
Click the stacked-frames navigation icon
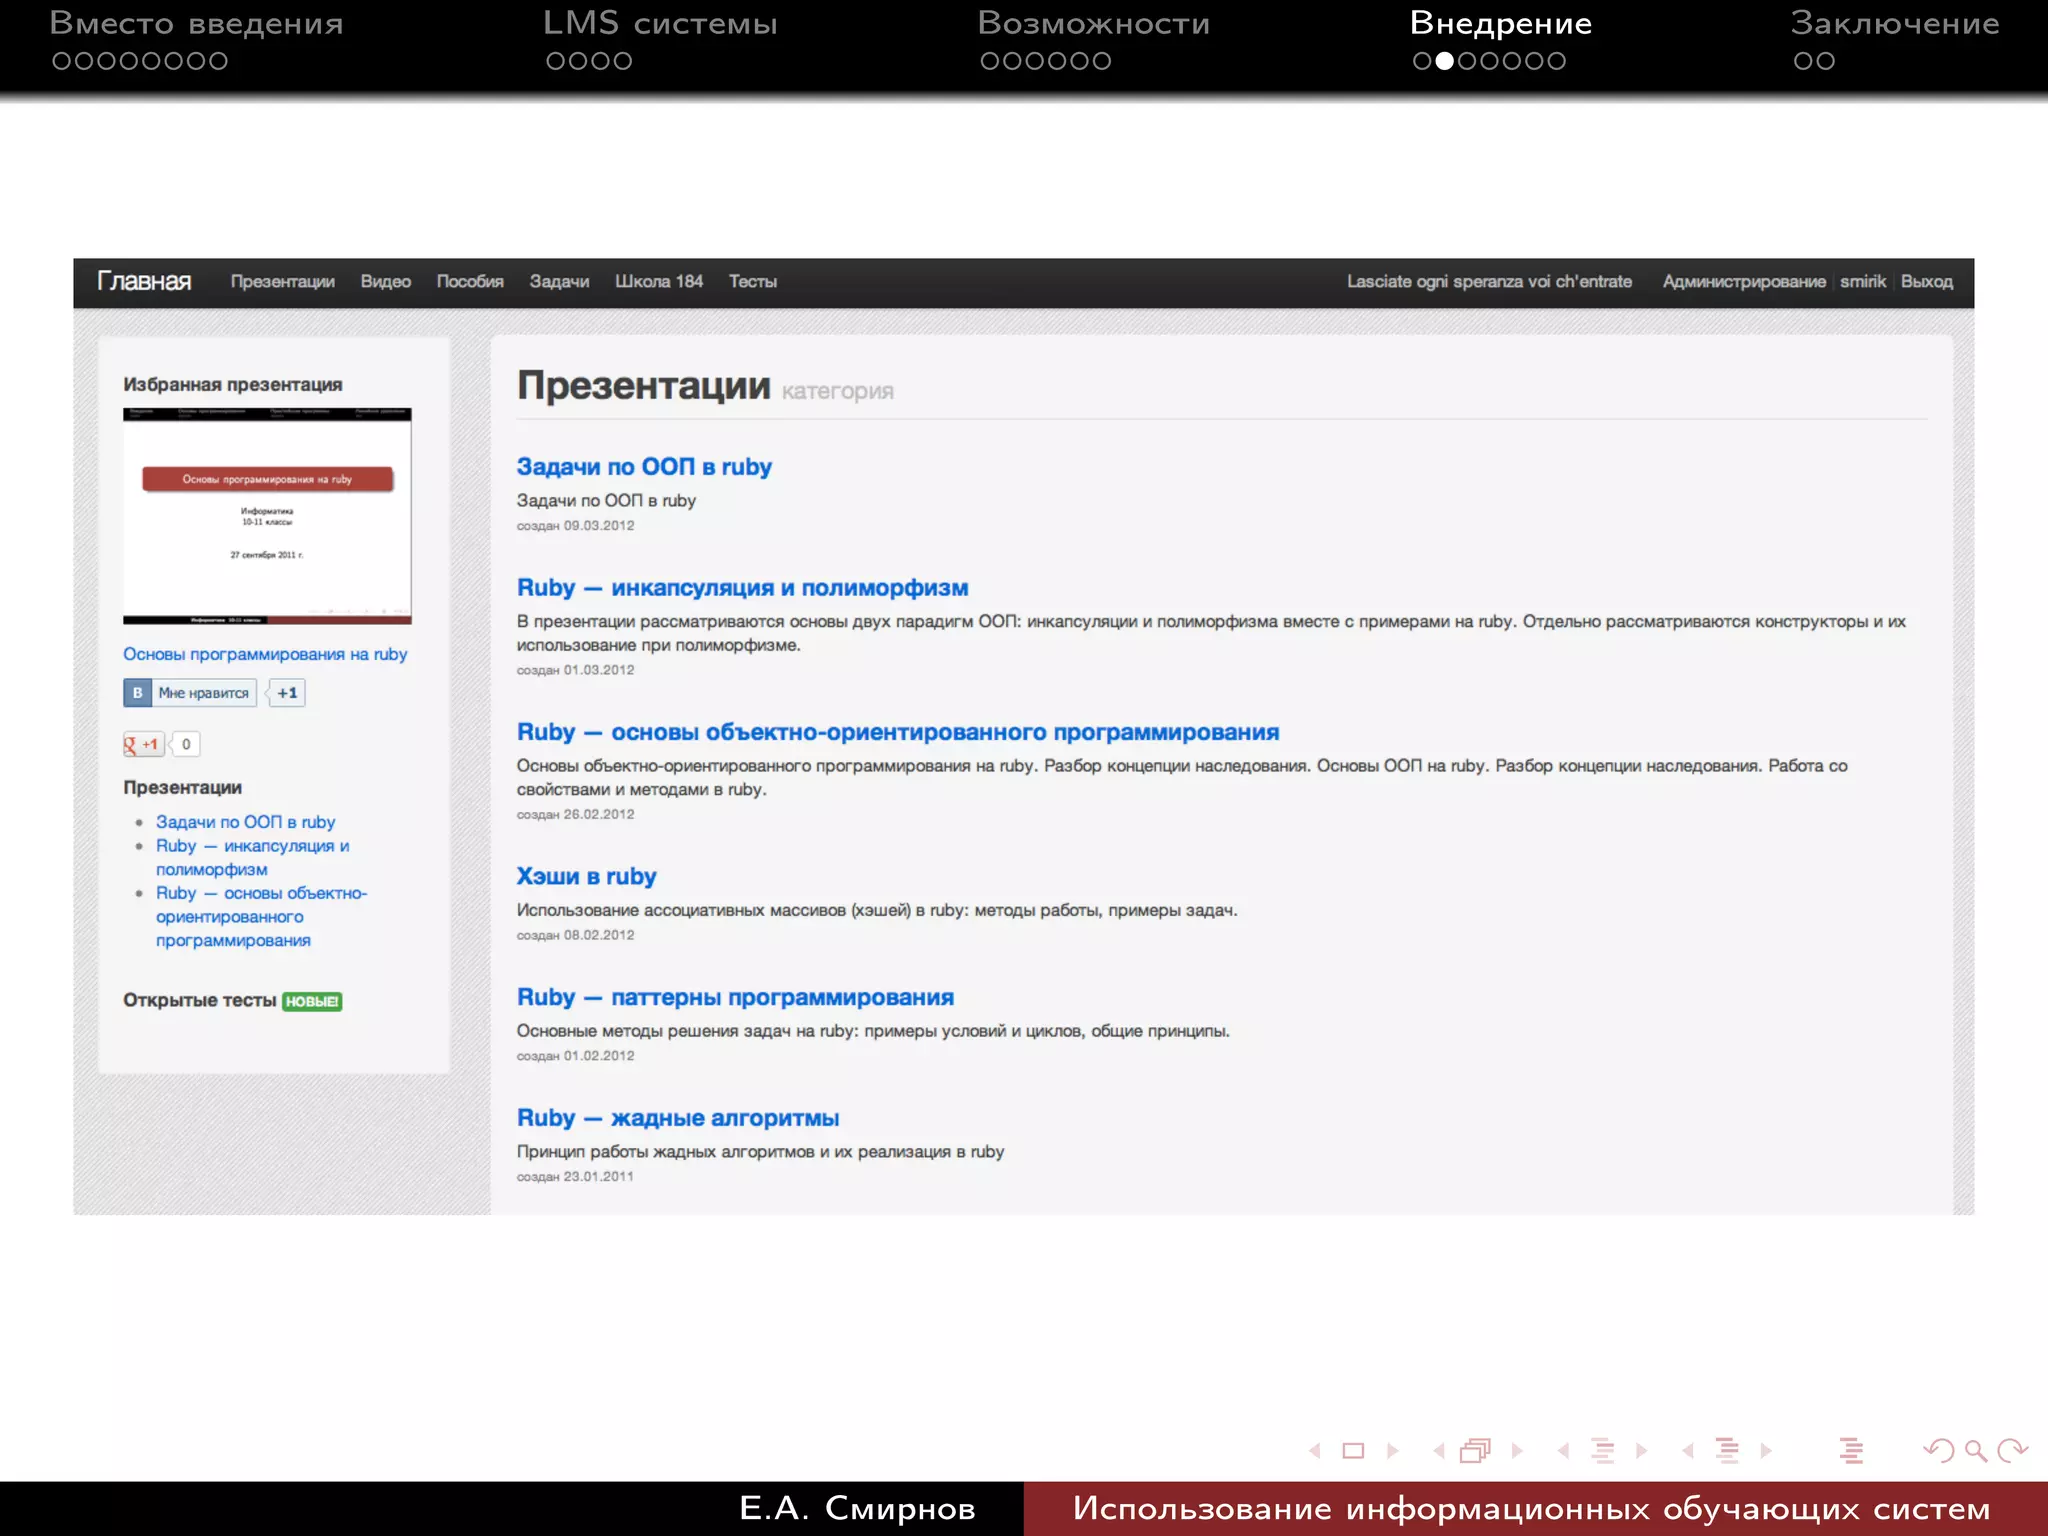[1476, 1450]
